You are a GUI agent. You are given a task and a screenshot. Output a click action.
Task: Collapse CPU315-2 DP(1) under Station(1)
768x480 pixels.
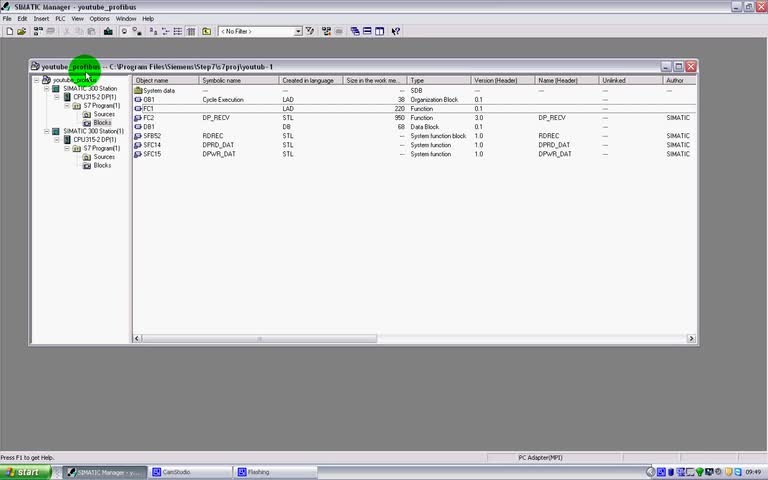(x=57, y=140)
